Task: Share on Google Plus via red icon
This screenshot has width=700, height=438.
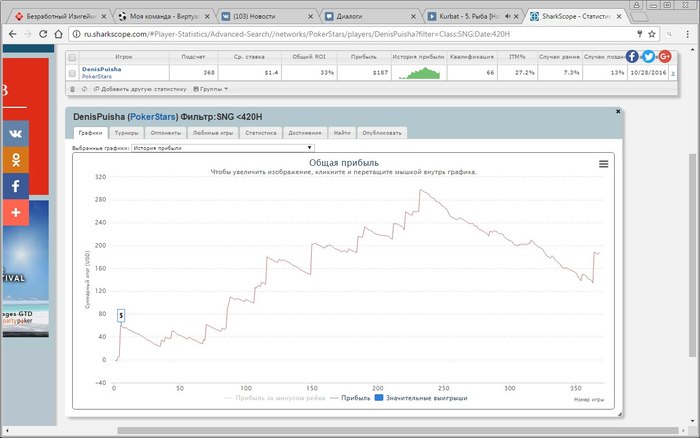Action: pos(665,56)
